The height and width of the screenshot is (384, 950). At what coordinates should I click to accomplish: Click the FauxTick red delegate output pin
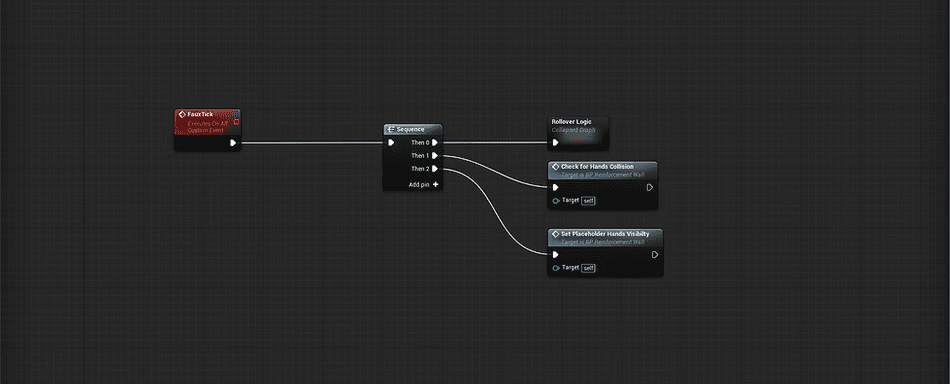pyautogui.click(x=236, y=122)
